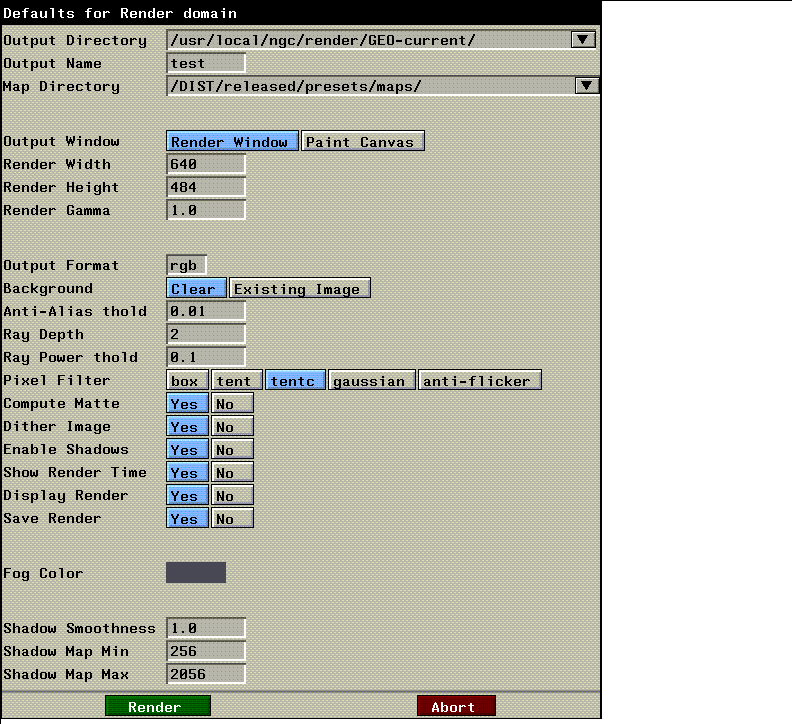792x724 pixels.
Task: Click the Shadow Map Min field 256
Action: (206, 651)
